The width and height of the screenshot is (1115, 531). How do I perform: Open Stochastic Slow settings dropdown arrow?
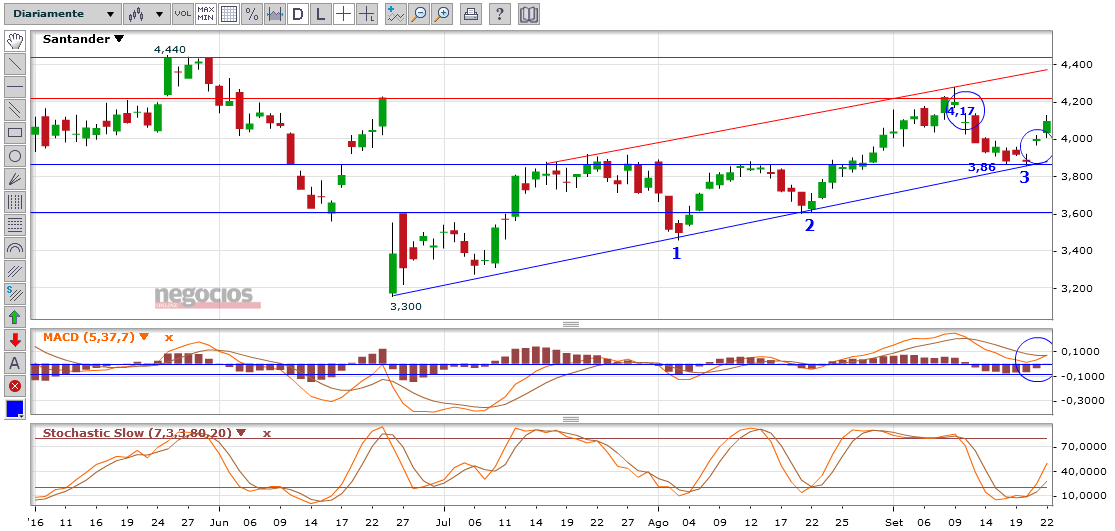pos(241,432)
